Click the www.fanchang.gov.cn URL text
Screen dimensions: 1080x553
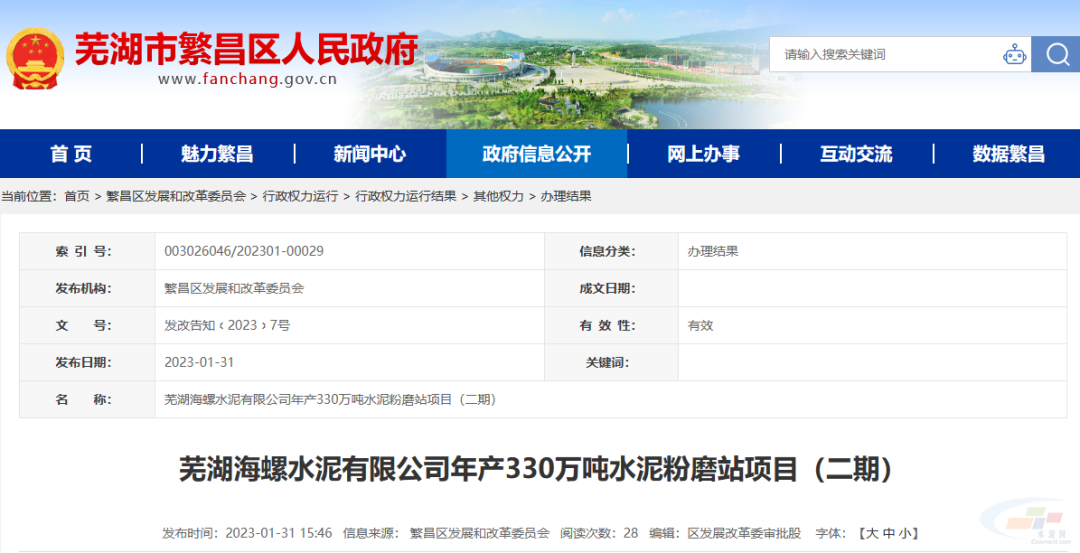pos(247,79)
